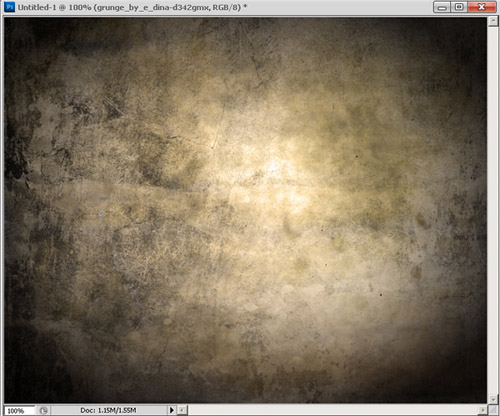This screenshot has height=416, width=500.
Task: Open the status bar options arrow menu
Action: click(172, 410)
